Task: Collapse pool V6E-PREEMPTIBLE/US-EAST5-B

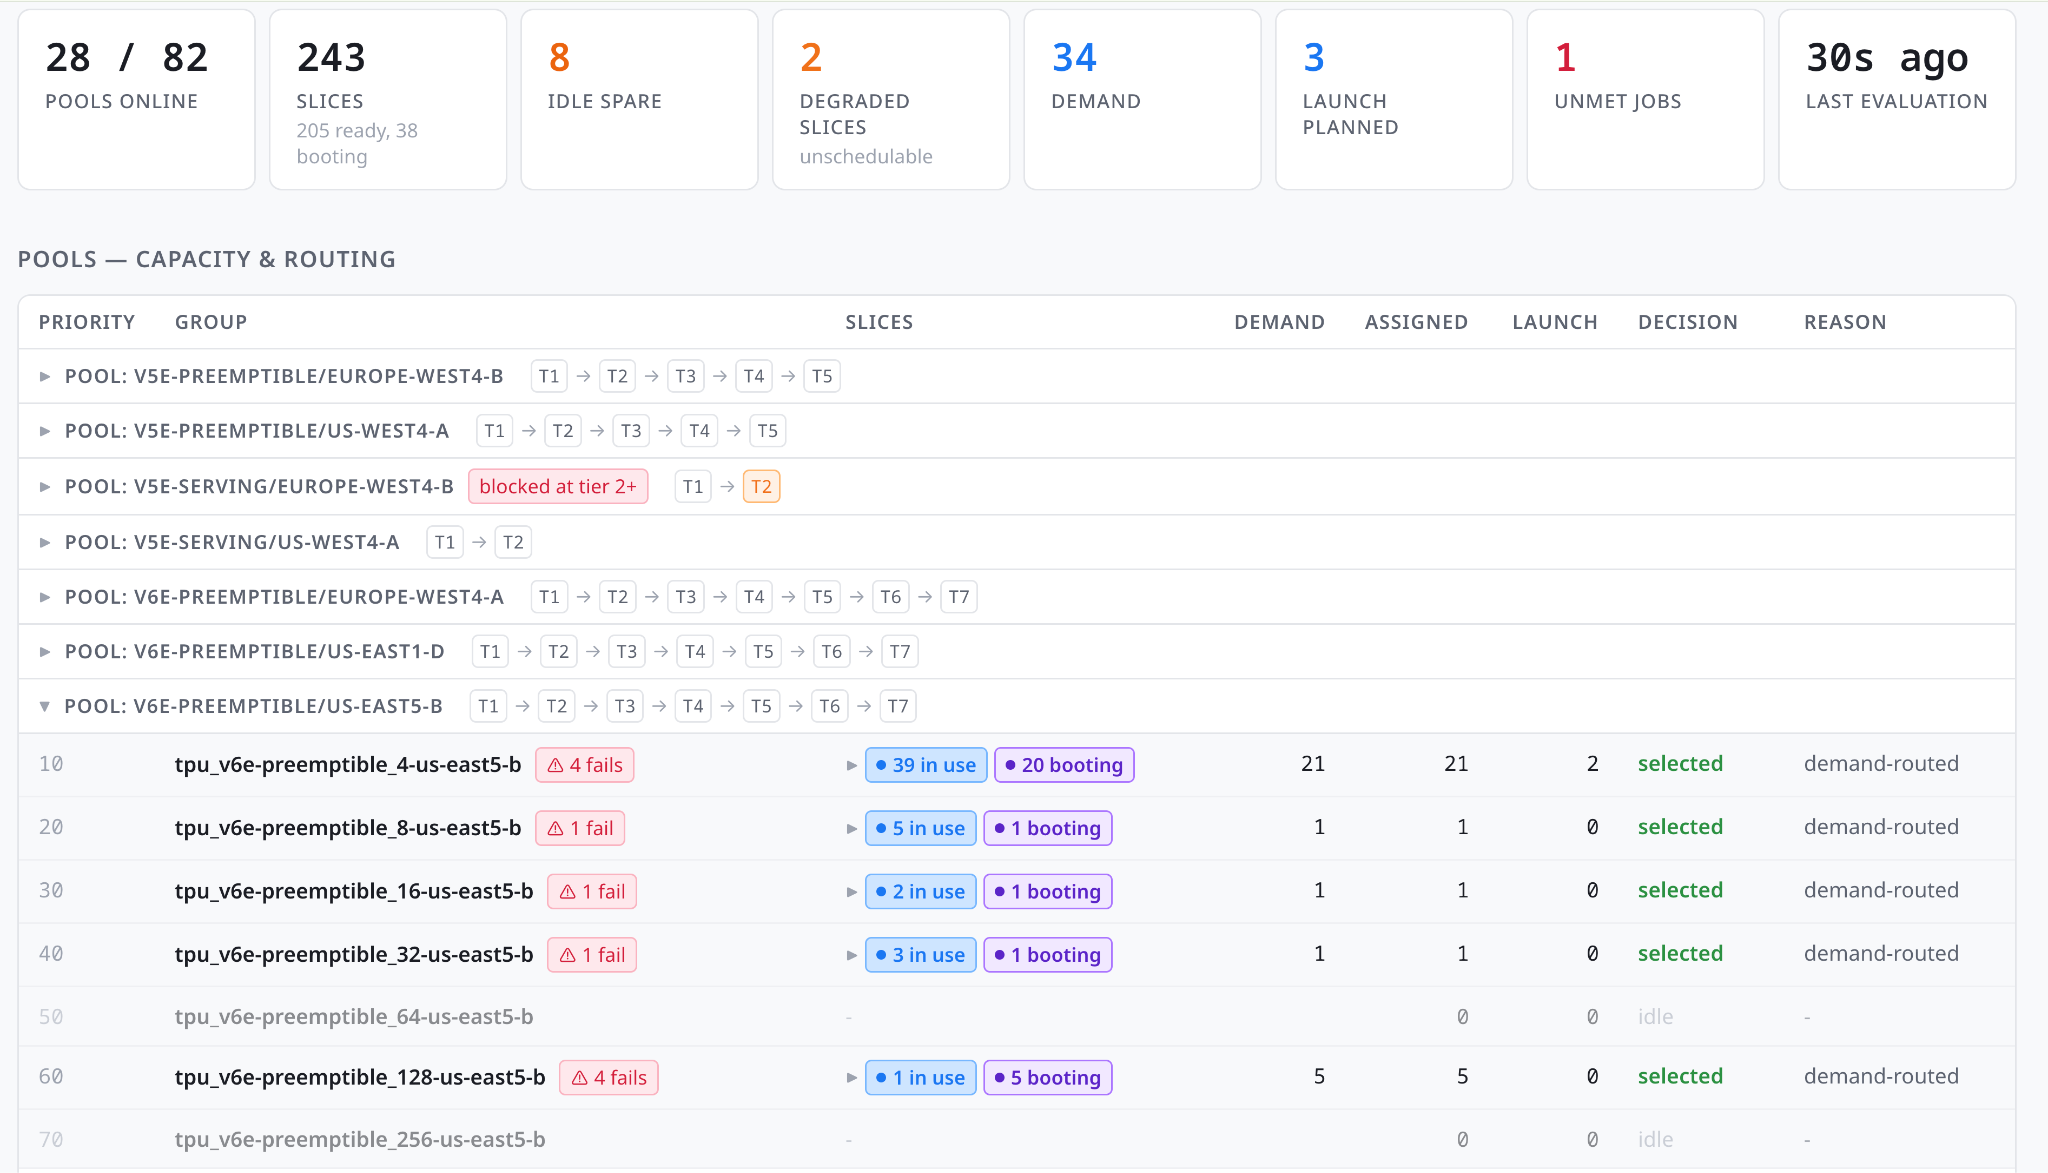Action: click(45, 706)
